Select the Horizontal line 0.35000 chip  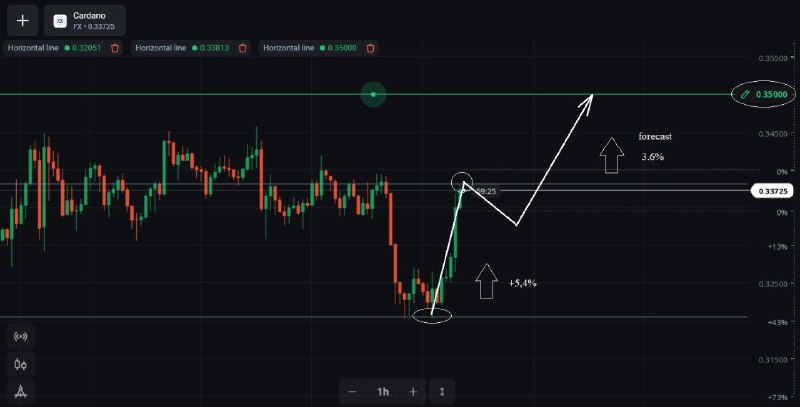(318, 48)
